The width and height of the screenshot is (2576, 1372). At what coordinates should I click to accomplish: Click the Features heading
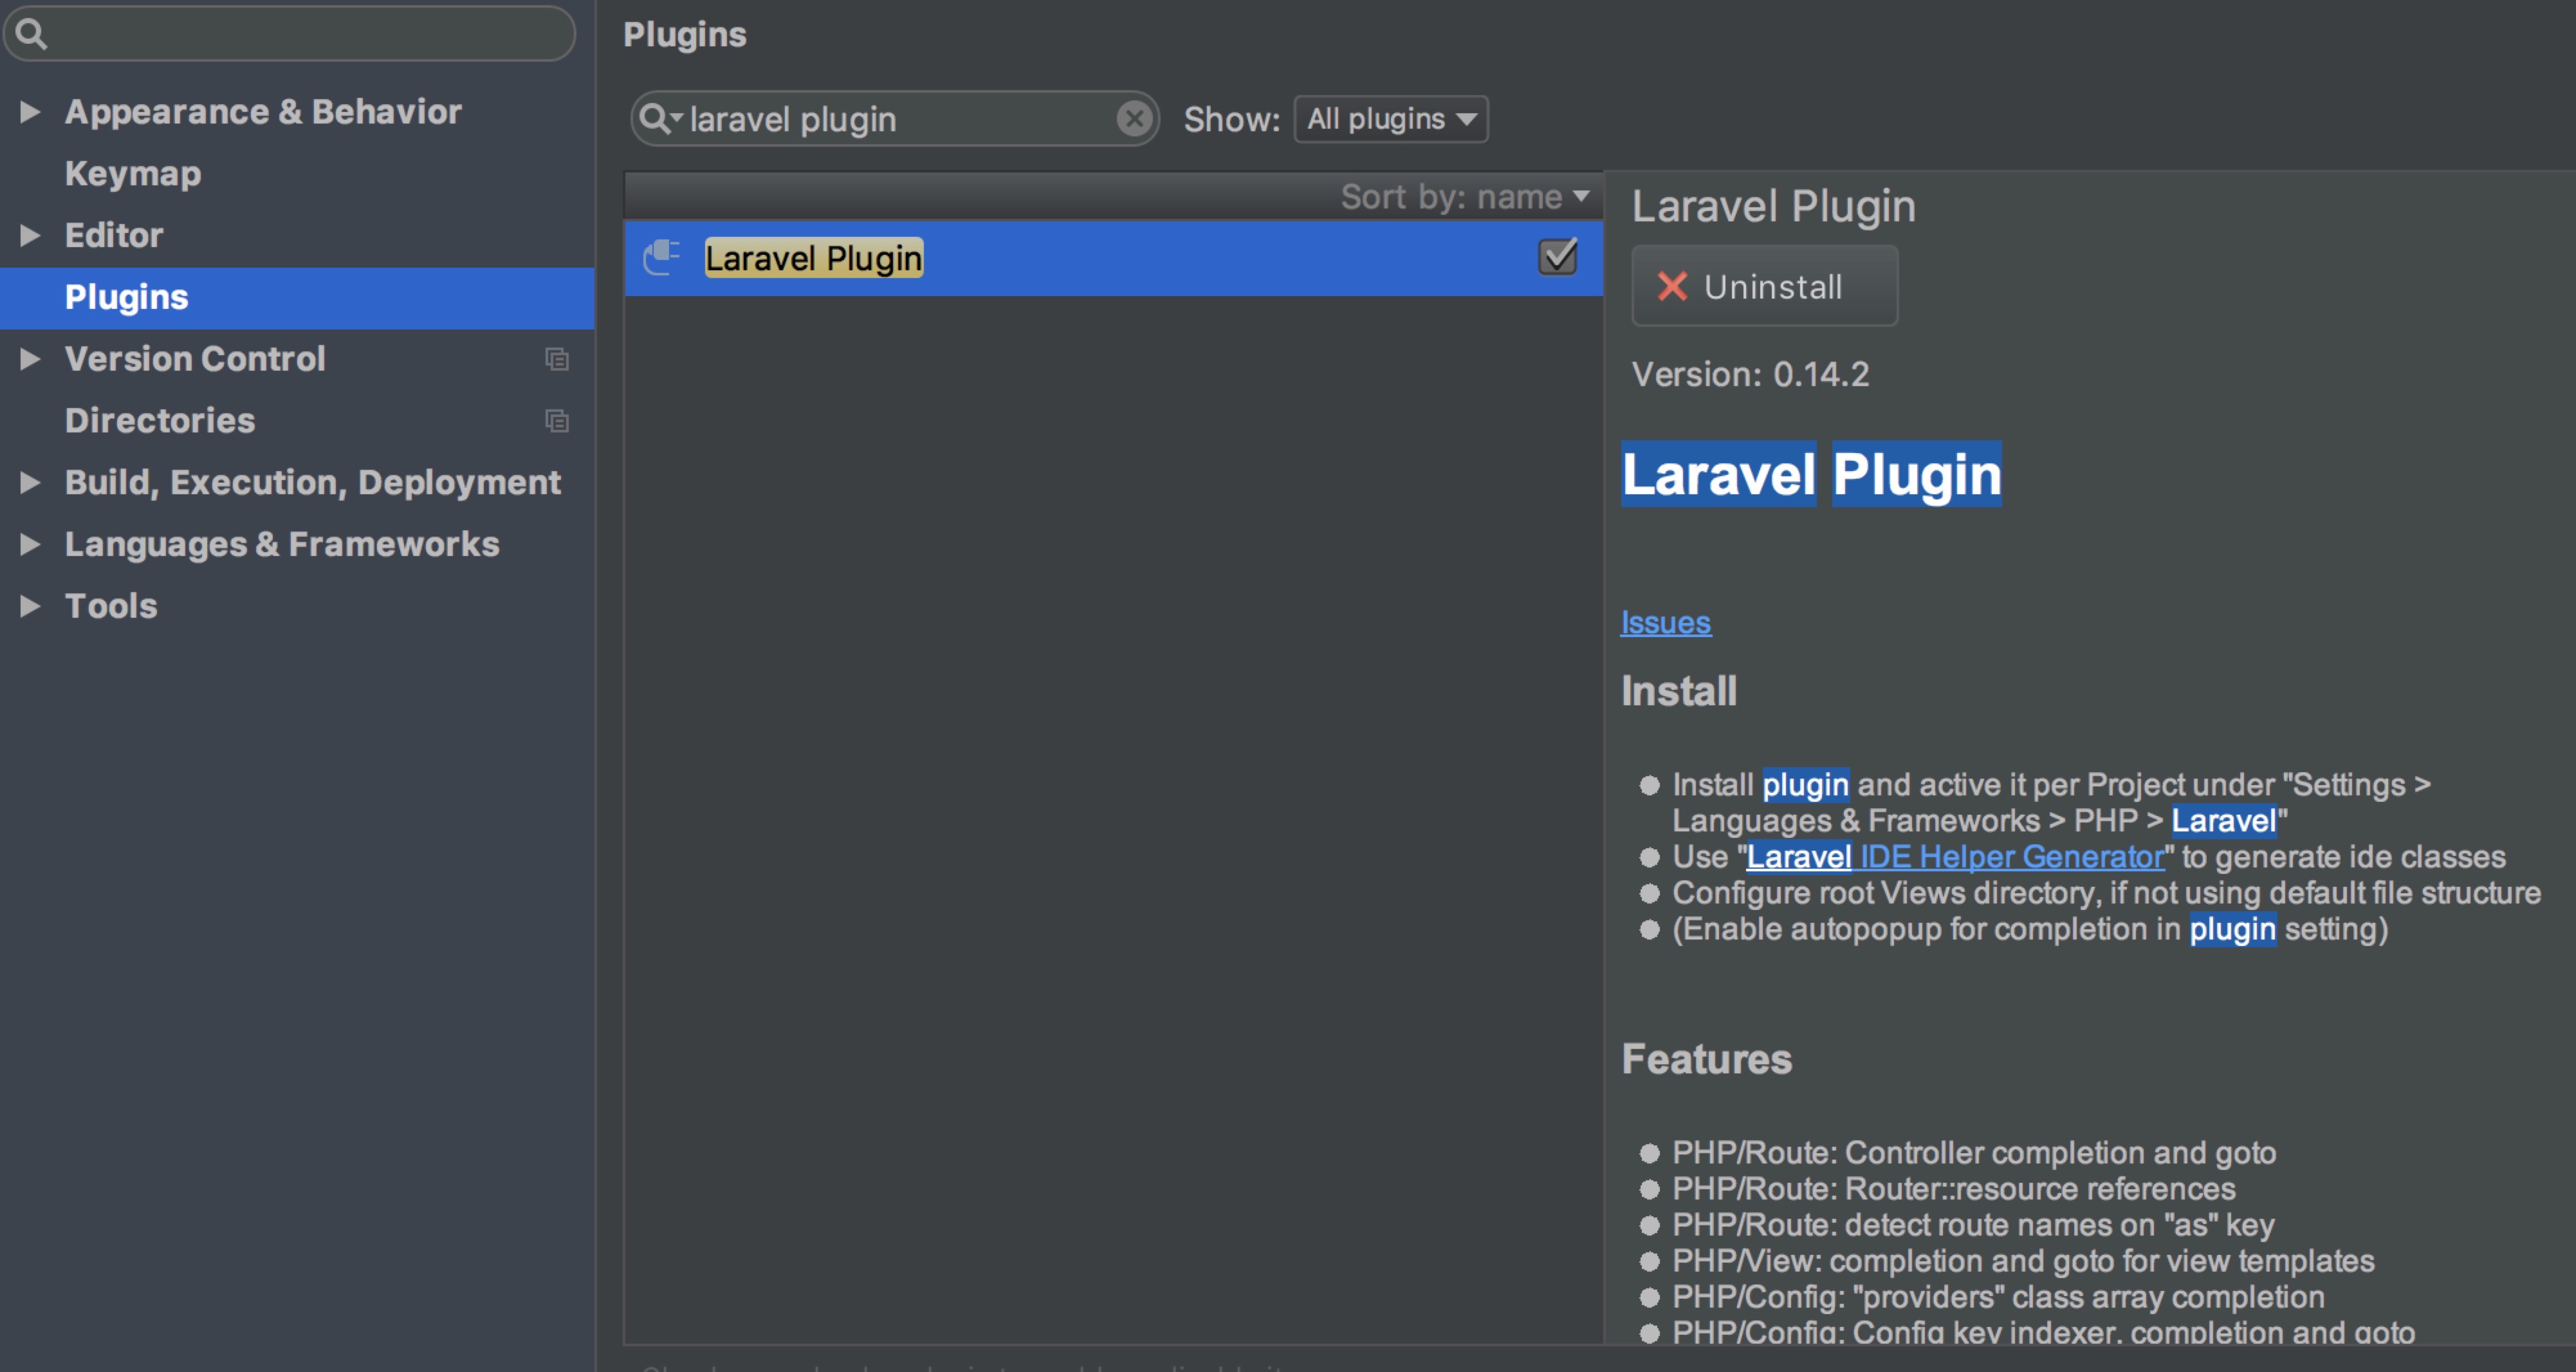tap(1706, 1059)
